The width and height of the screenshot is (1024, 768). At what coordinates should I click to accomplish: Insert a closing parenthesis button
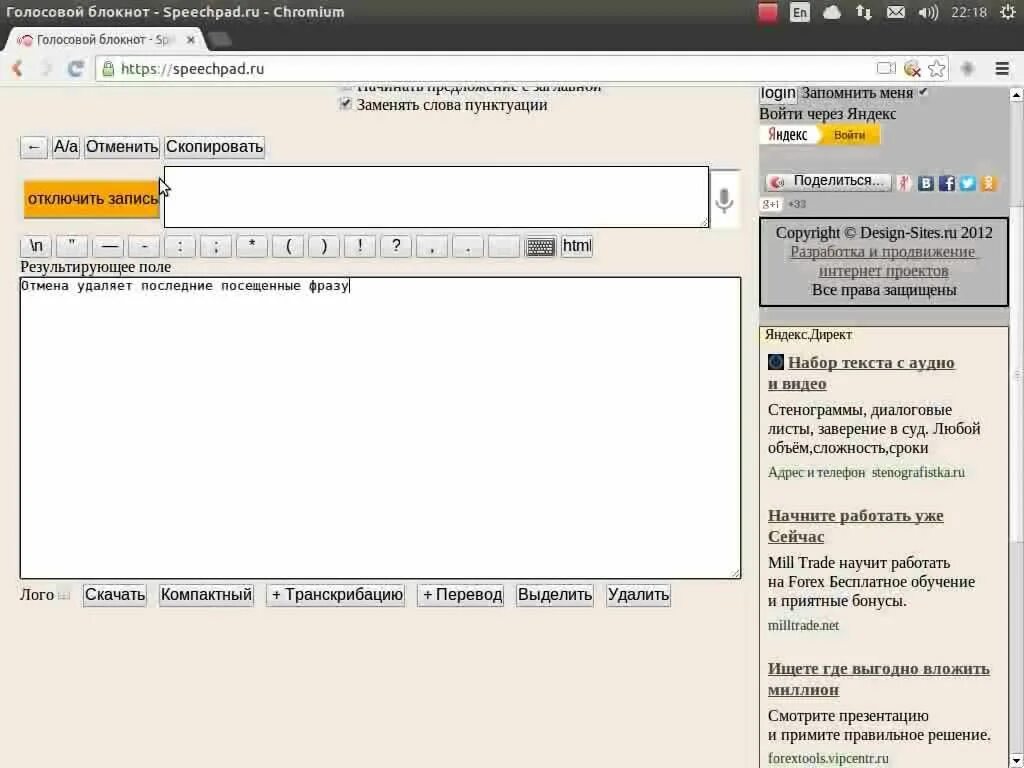pos(324,246)
